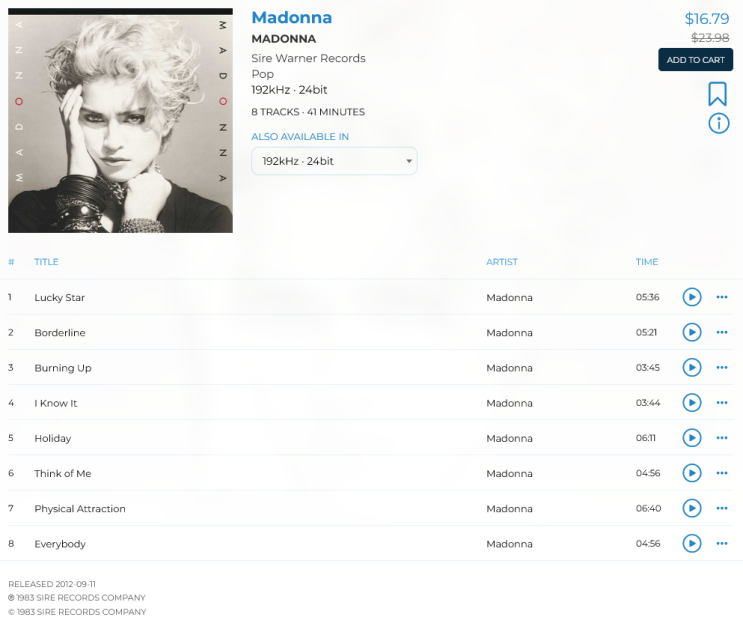Play the Lucky Star track
The height and width of the screenshot is (632, 743).
click(x=691, y=297)
